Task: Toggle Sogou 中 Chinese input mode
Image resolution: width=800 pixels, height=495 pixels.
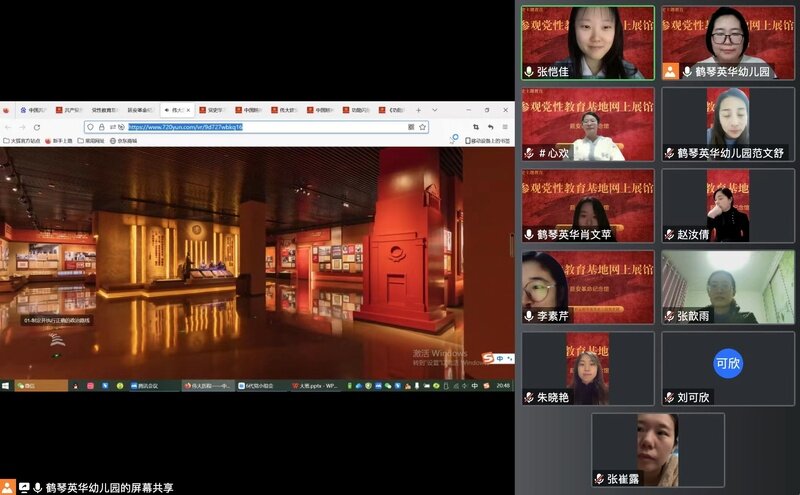Action: click(500, 359)
